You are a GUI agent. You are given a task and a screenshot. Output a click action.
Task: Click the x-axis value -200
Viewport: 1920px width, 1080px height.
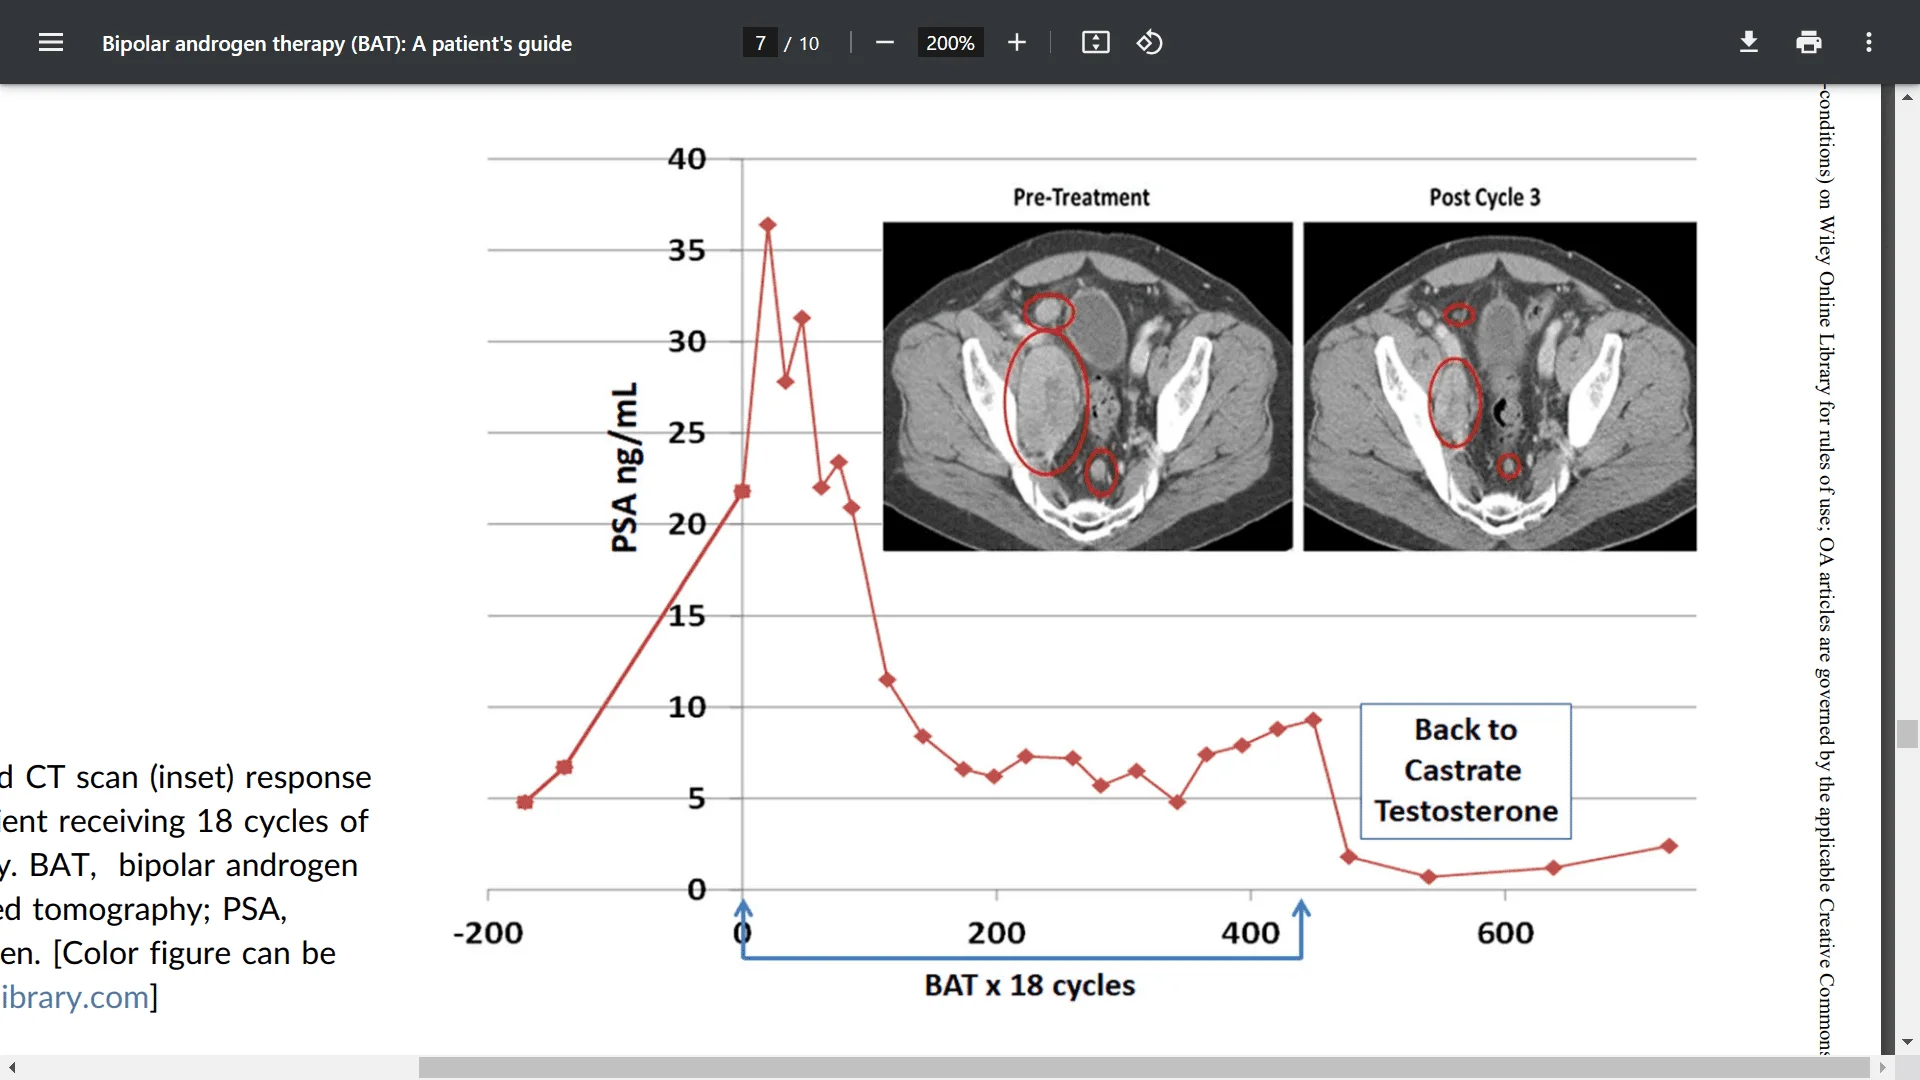point(488,933)
